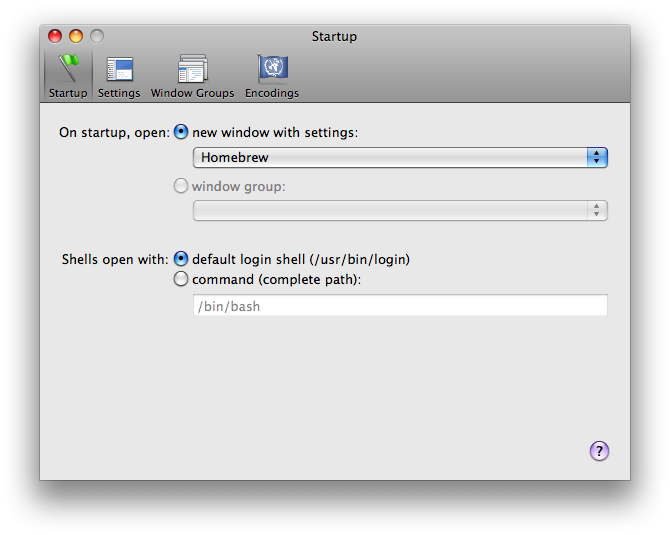670x535 pixels.
Task: Select 'command (complete path)' radio button
Action: coord(181,279)
